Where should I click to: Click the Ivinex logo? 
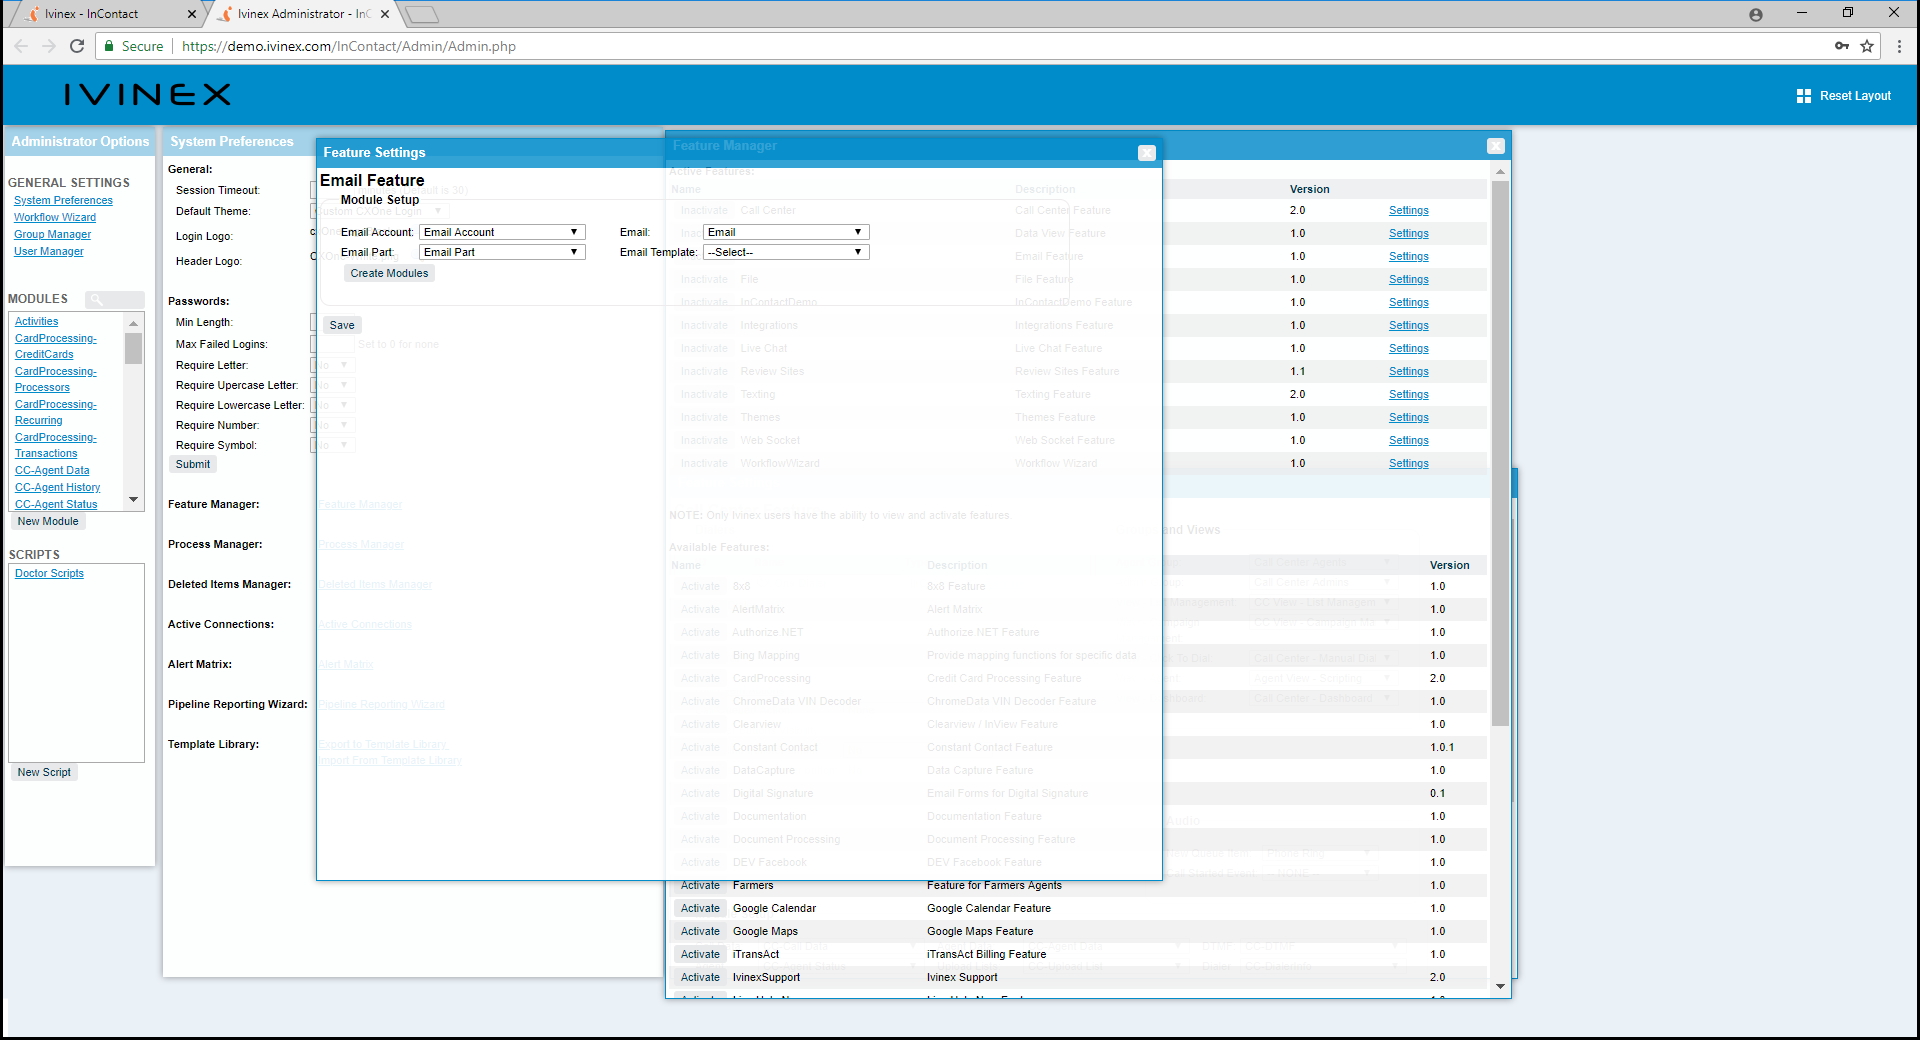pos(148,95)
